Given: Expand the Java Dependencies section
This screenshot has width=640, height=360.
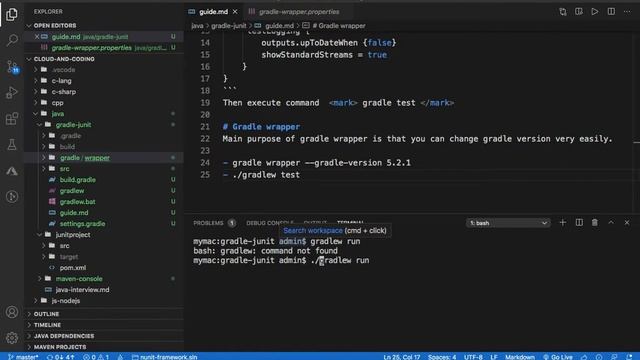Looking at the screenshot, I should point(104,336).
